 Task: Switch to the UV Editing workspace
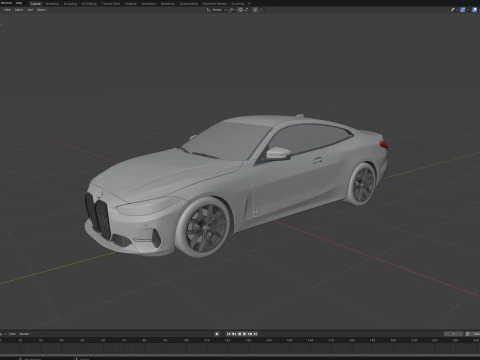[89, 4]
